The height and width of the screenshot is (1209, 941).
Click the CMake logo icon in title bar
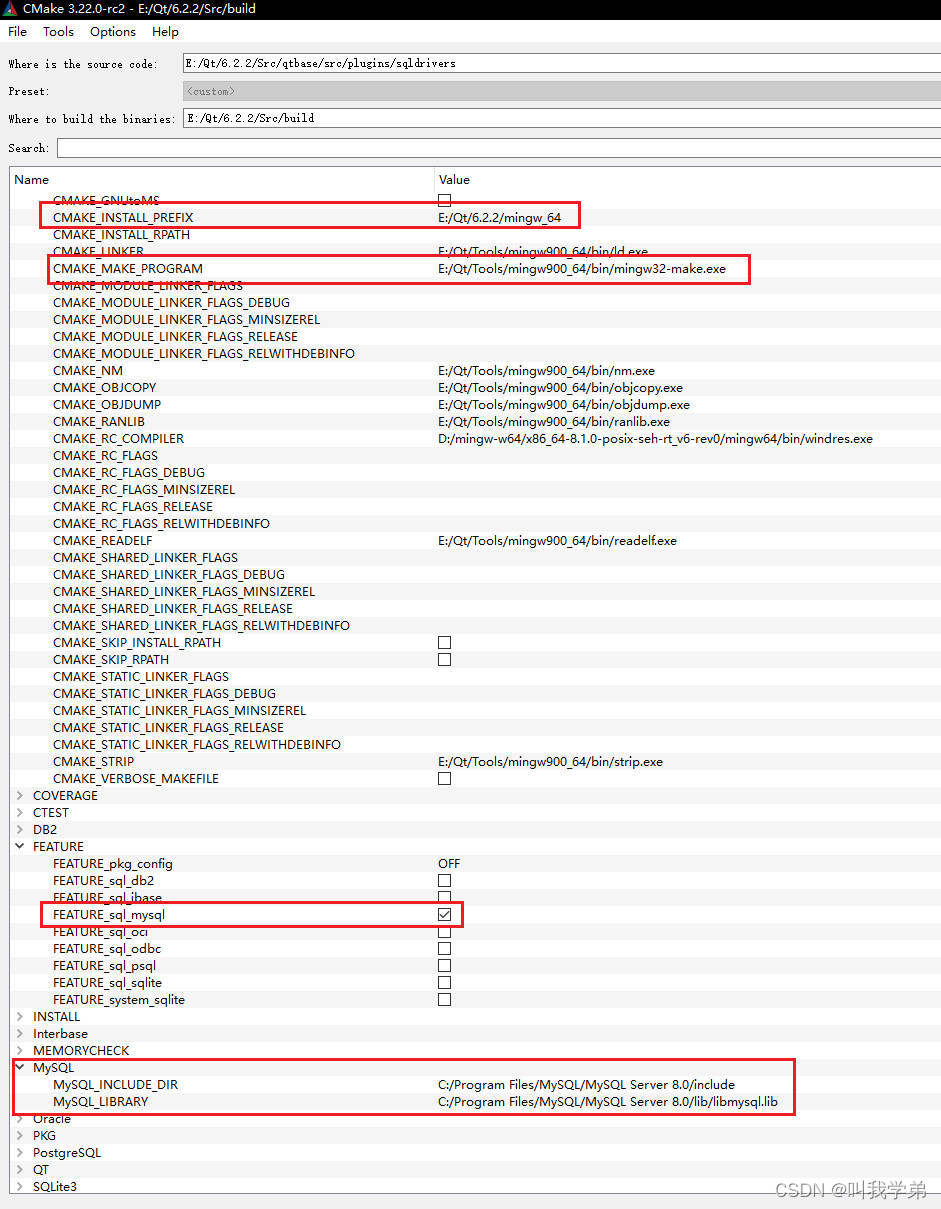click(x=9, y=8)
